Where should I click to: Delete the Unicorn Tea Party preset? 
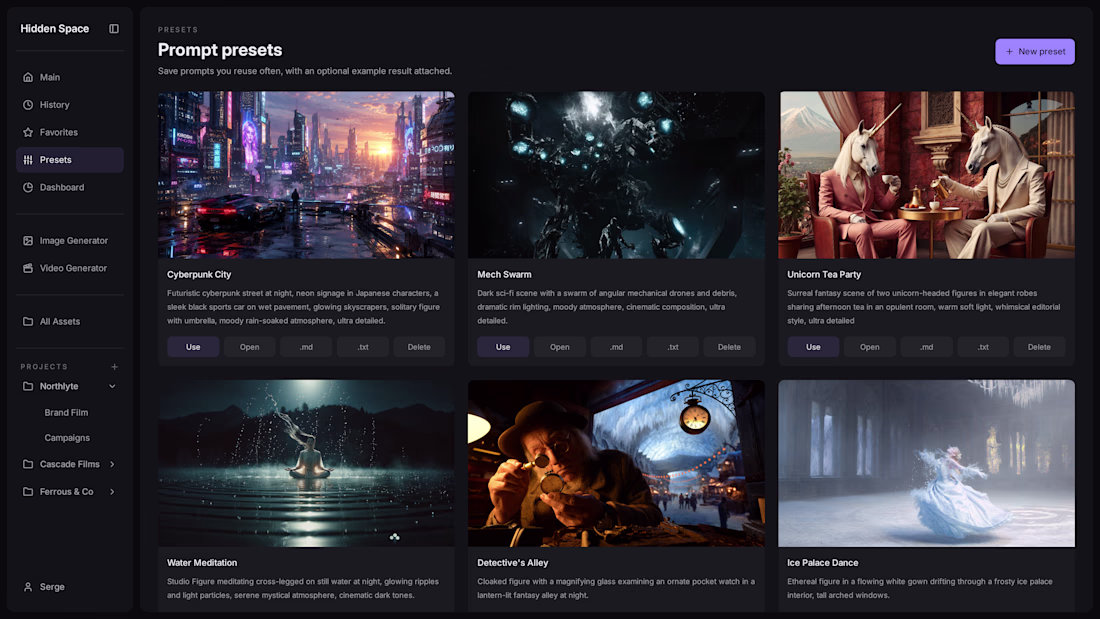coord(1039,347)
